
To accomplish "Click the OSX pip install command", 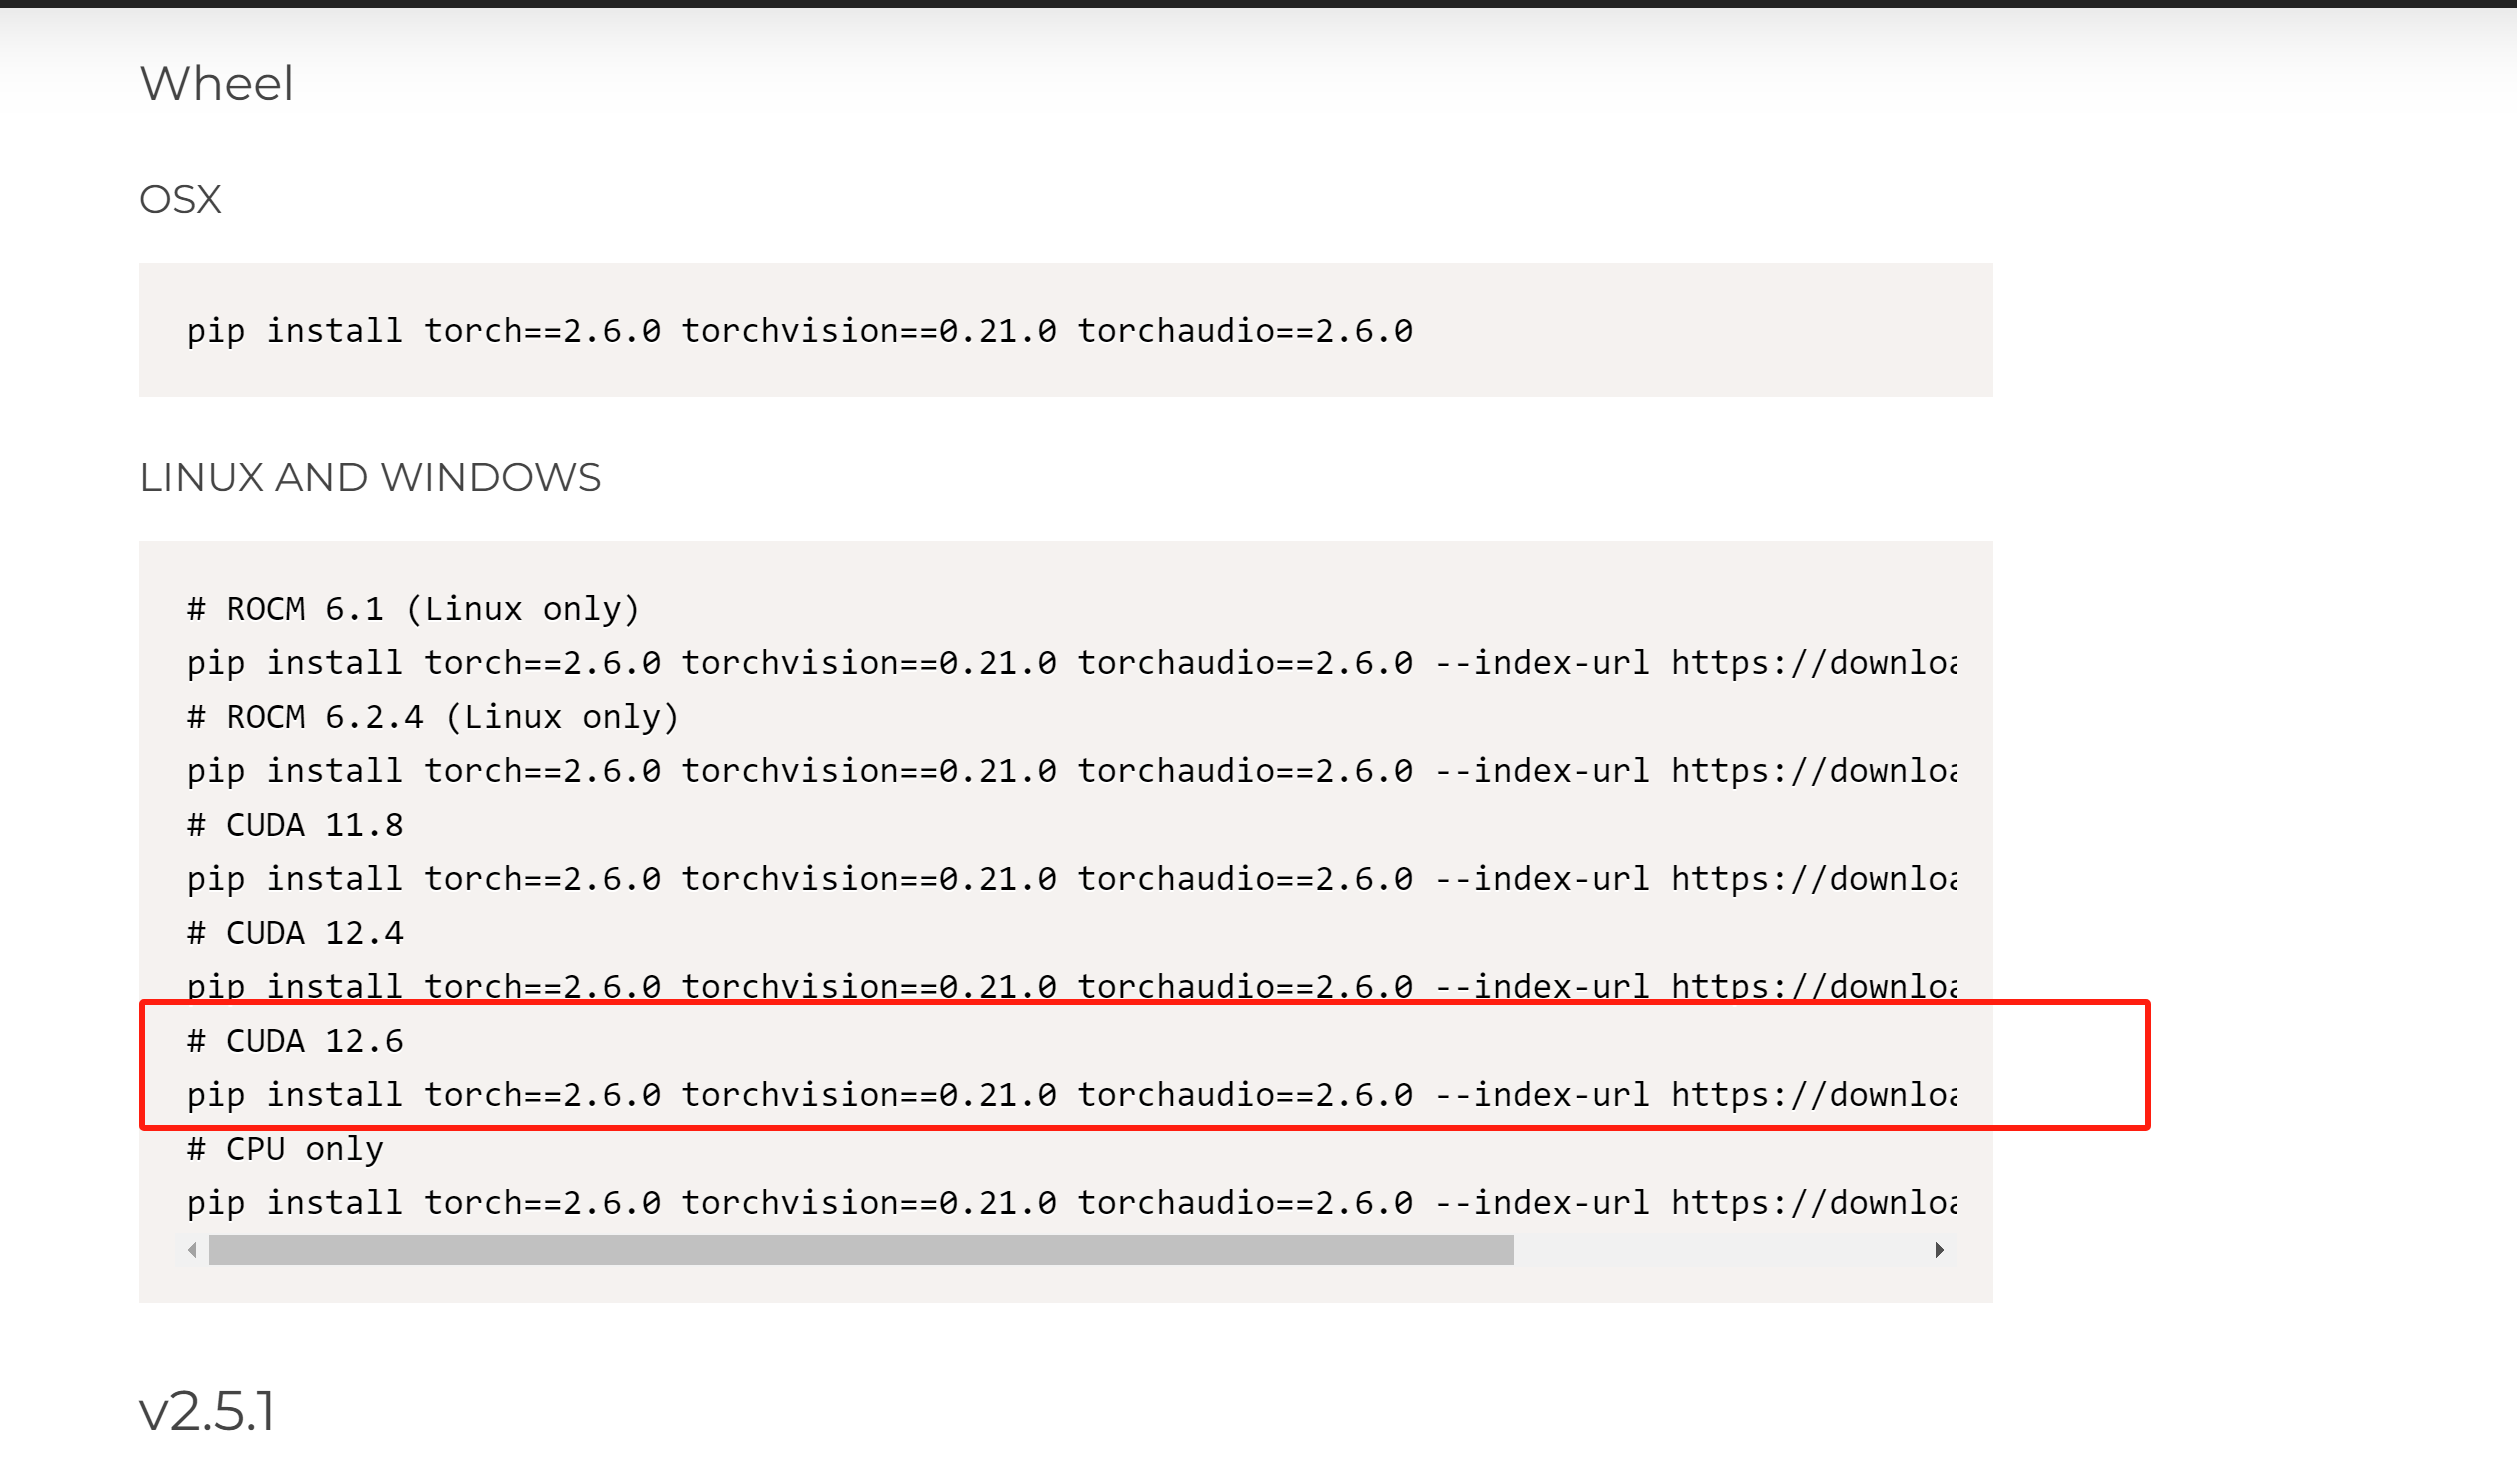I will (799, 331).
